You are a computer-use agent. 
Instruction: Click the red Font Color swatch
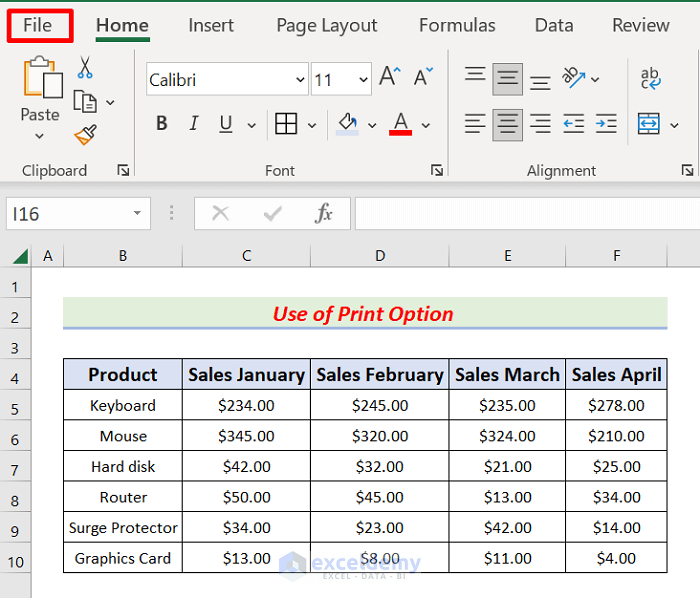click(x=401, y=124)
